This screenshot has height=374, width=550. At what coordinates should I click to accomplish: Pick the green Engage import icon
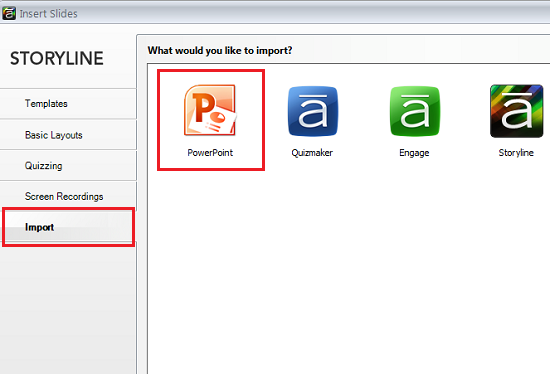[415, 111]
